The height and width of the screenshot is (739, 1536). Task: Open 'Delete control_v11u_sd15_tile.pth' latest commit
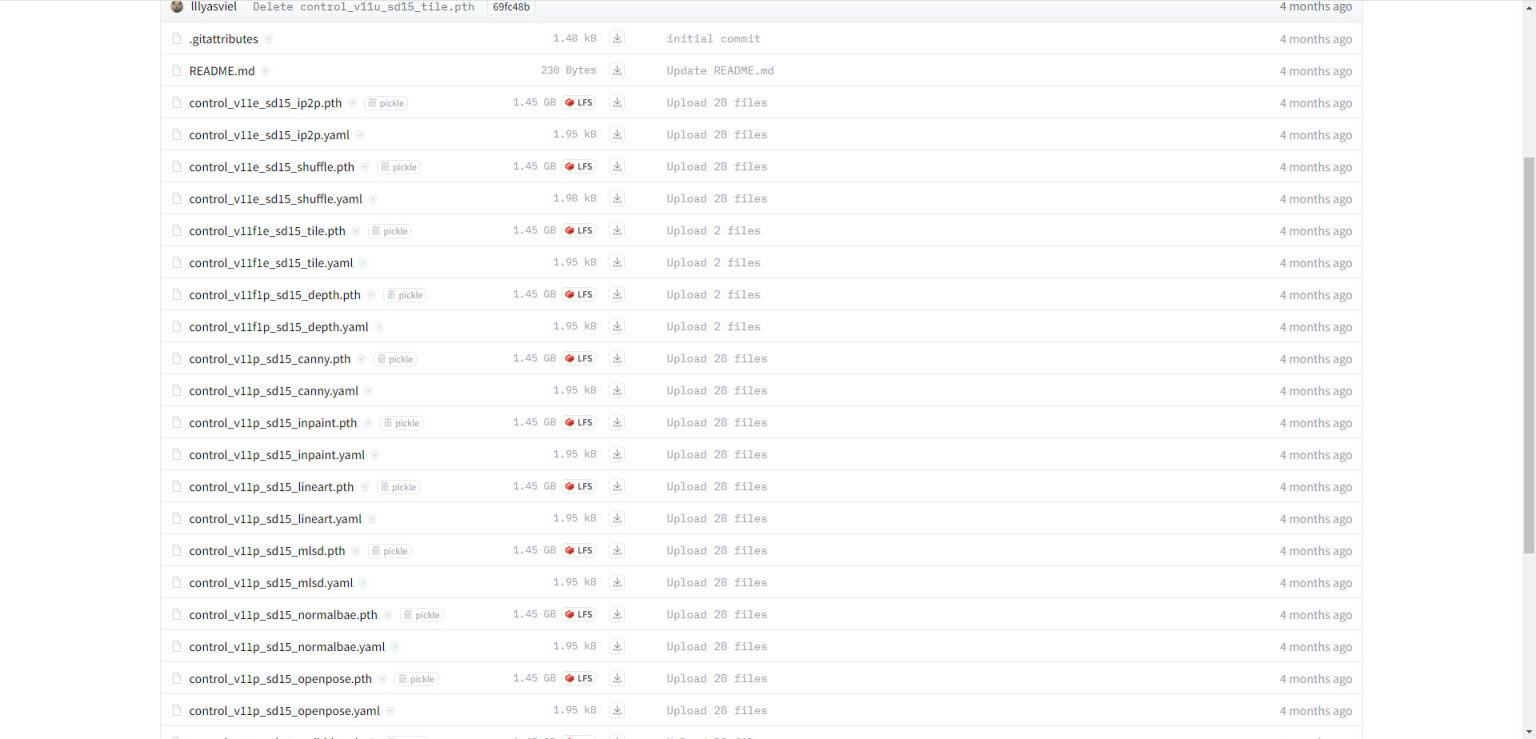click(363, 7)
